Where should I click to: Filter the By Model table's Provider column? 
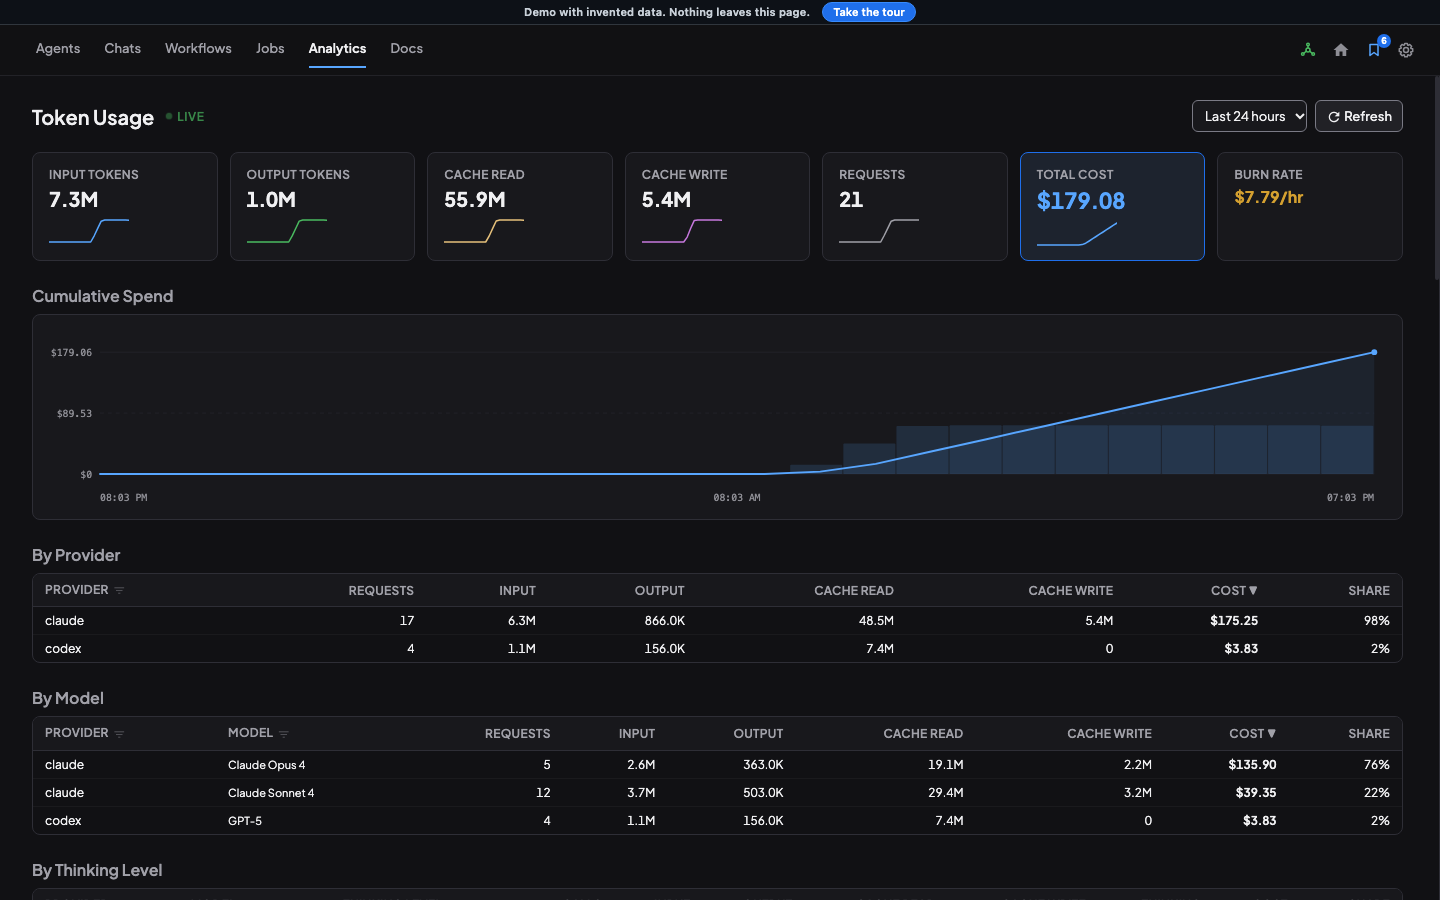[119, 734]
